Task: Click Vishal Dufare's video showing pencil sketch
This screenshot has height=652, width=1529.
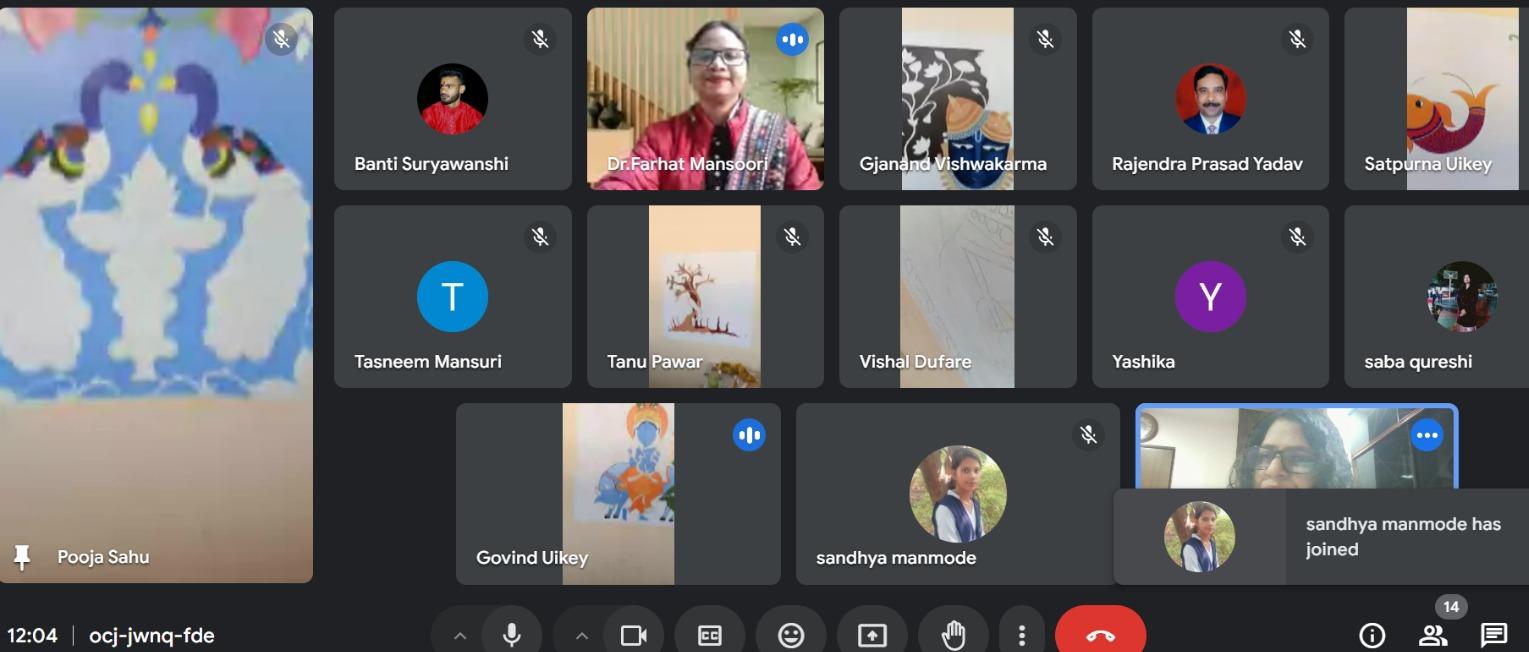Action: pyautogui.click(x=957, y=297)
